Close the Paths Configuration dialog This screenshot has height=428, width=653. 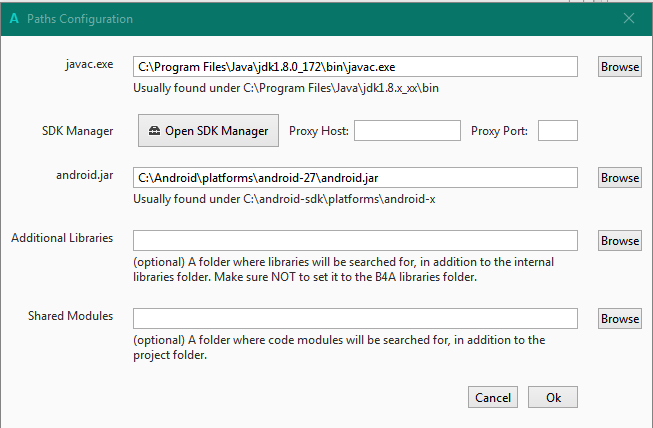pyautogui.click(x=629, y=18)
